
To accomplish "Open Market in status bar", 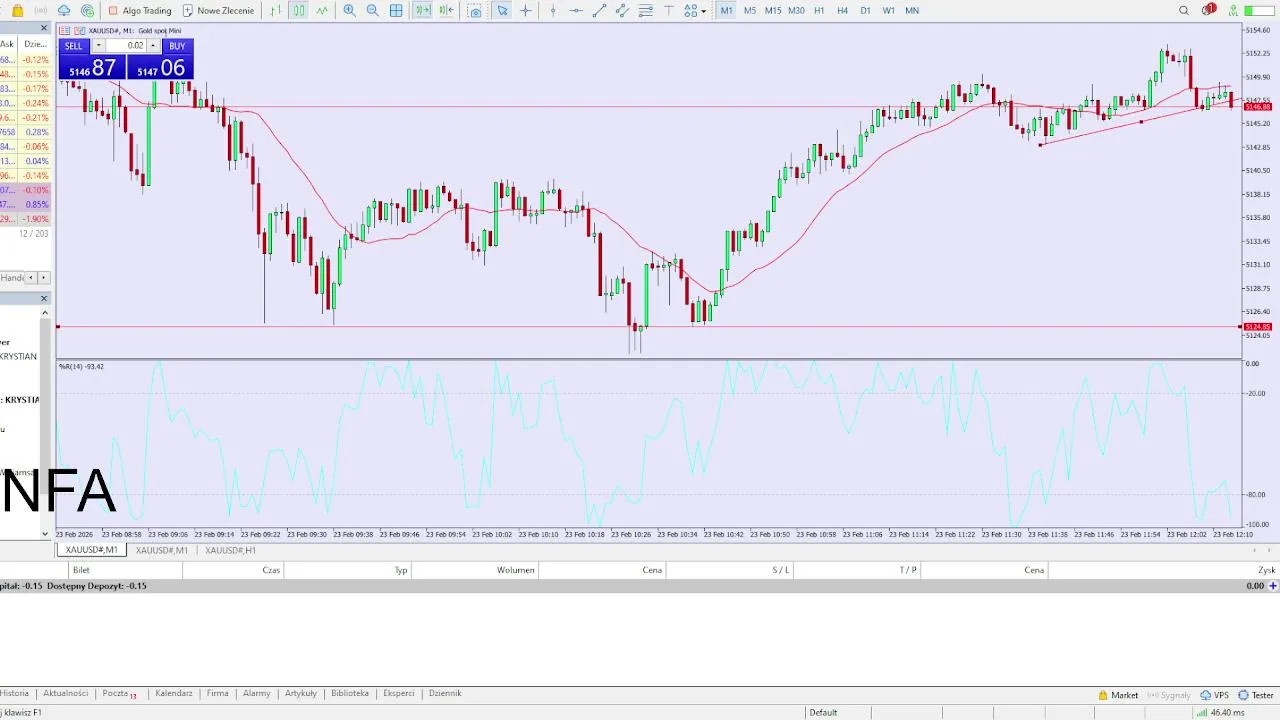I will [1118, 695].
